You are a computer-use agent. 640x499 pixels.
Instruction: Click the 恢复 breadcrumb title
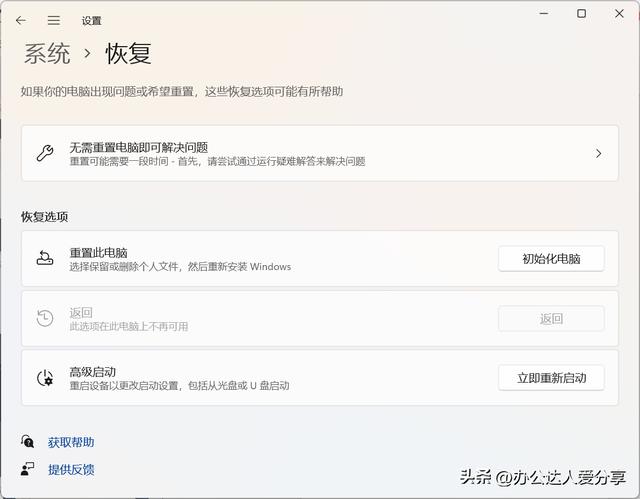129,53
